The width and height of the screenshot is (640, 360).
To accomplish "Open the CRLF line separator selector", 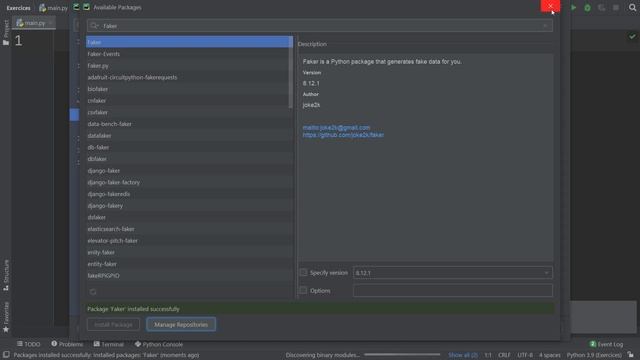I will pyautogui.click(x=504, y=355).
